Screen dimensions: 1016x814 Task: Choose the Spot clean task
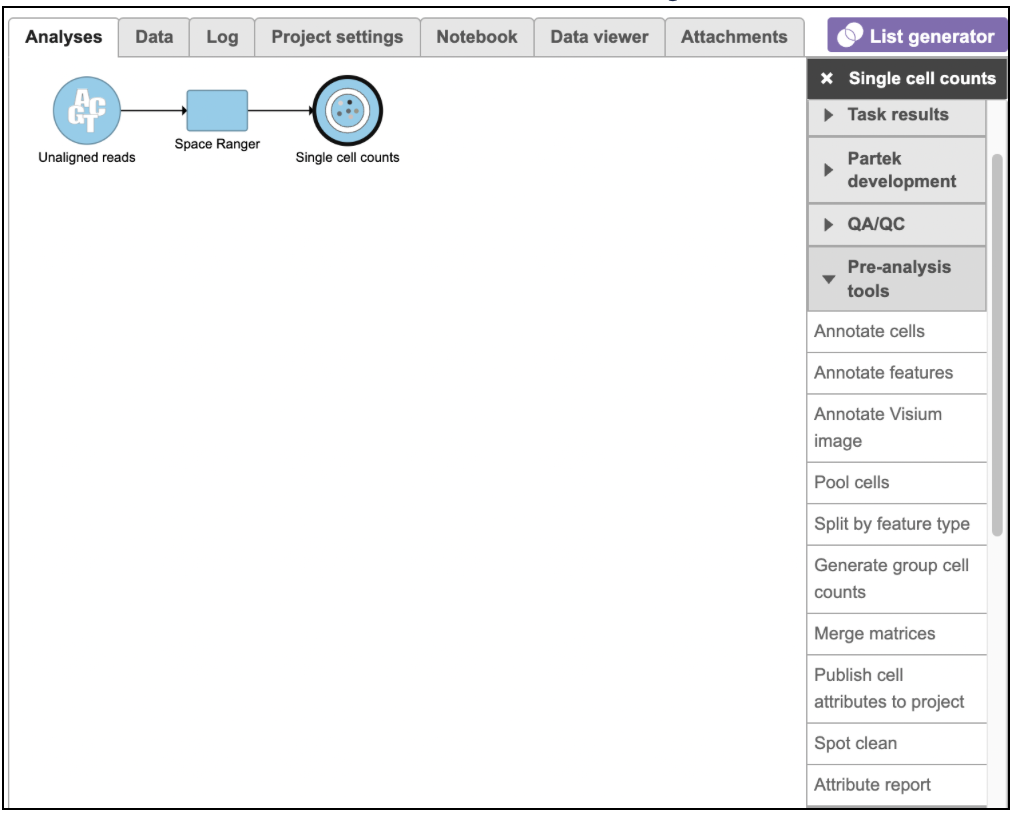click(855, 744)
